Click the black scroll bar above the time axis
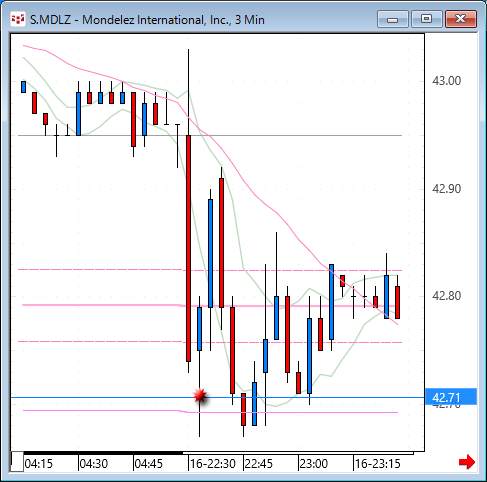The image size is (487, 482). coord(103,453)
